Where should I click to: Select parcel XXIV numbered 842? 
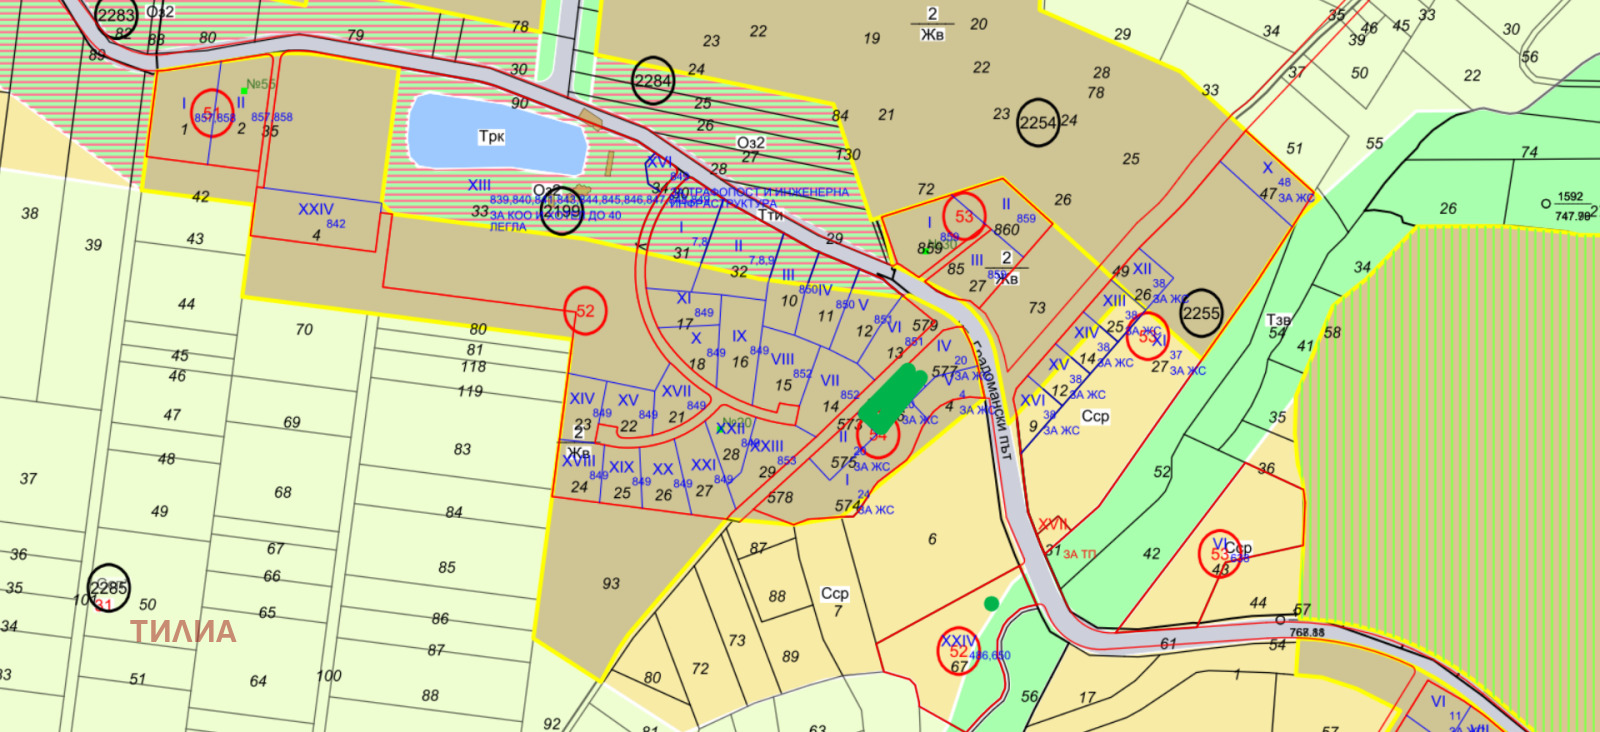(315, 215)
